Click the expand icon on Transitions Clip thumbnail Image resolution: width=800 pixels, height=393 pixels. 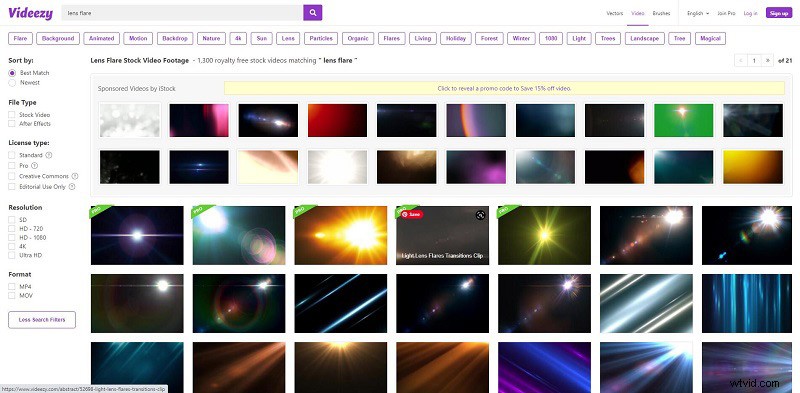(480, 215)
